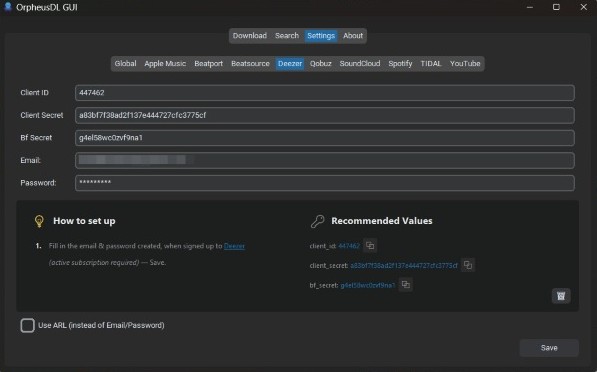Click the recommended bf_secret value link
The image size is (597, 372).
(x=368, y=285)
